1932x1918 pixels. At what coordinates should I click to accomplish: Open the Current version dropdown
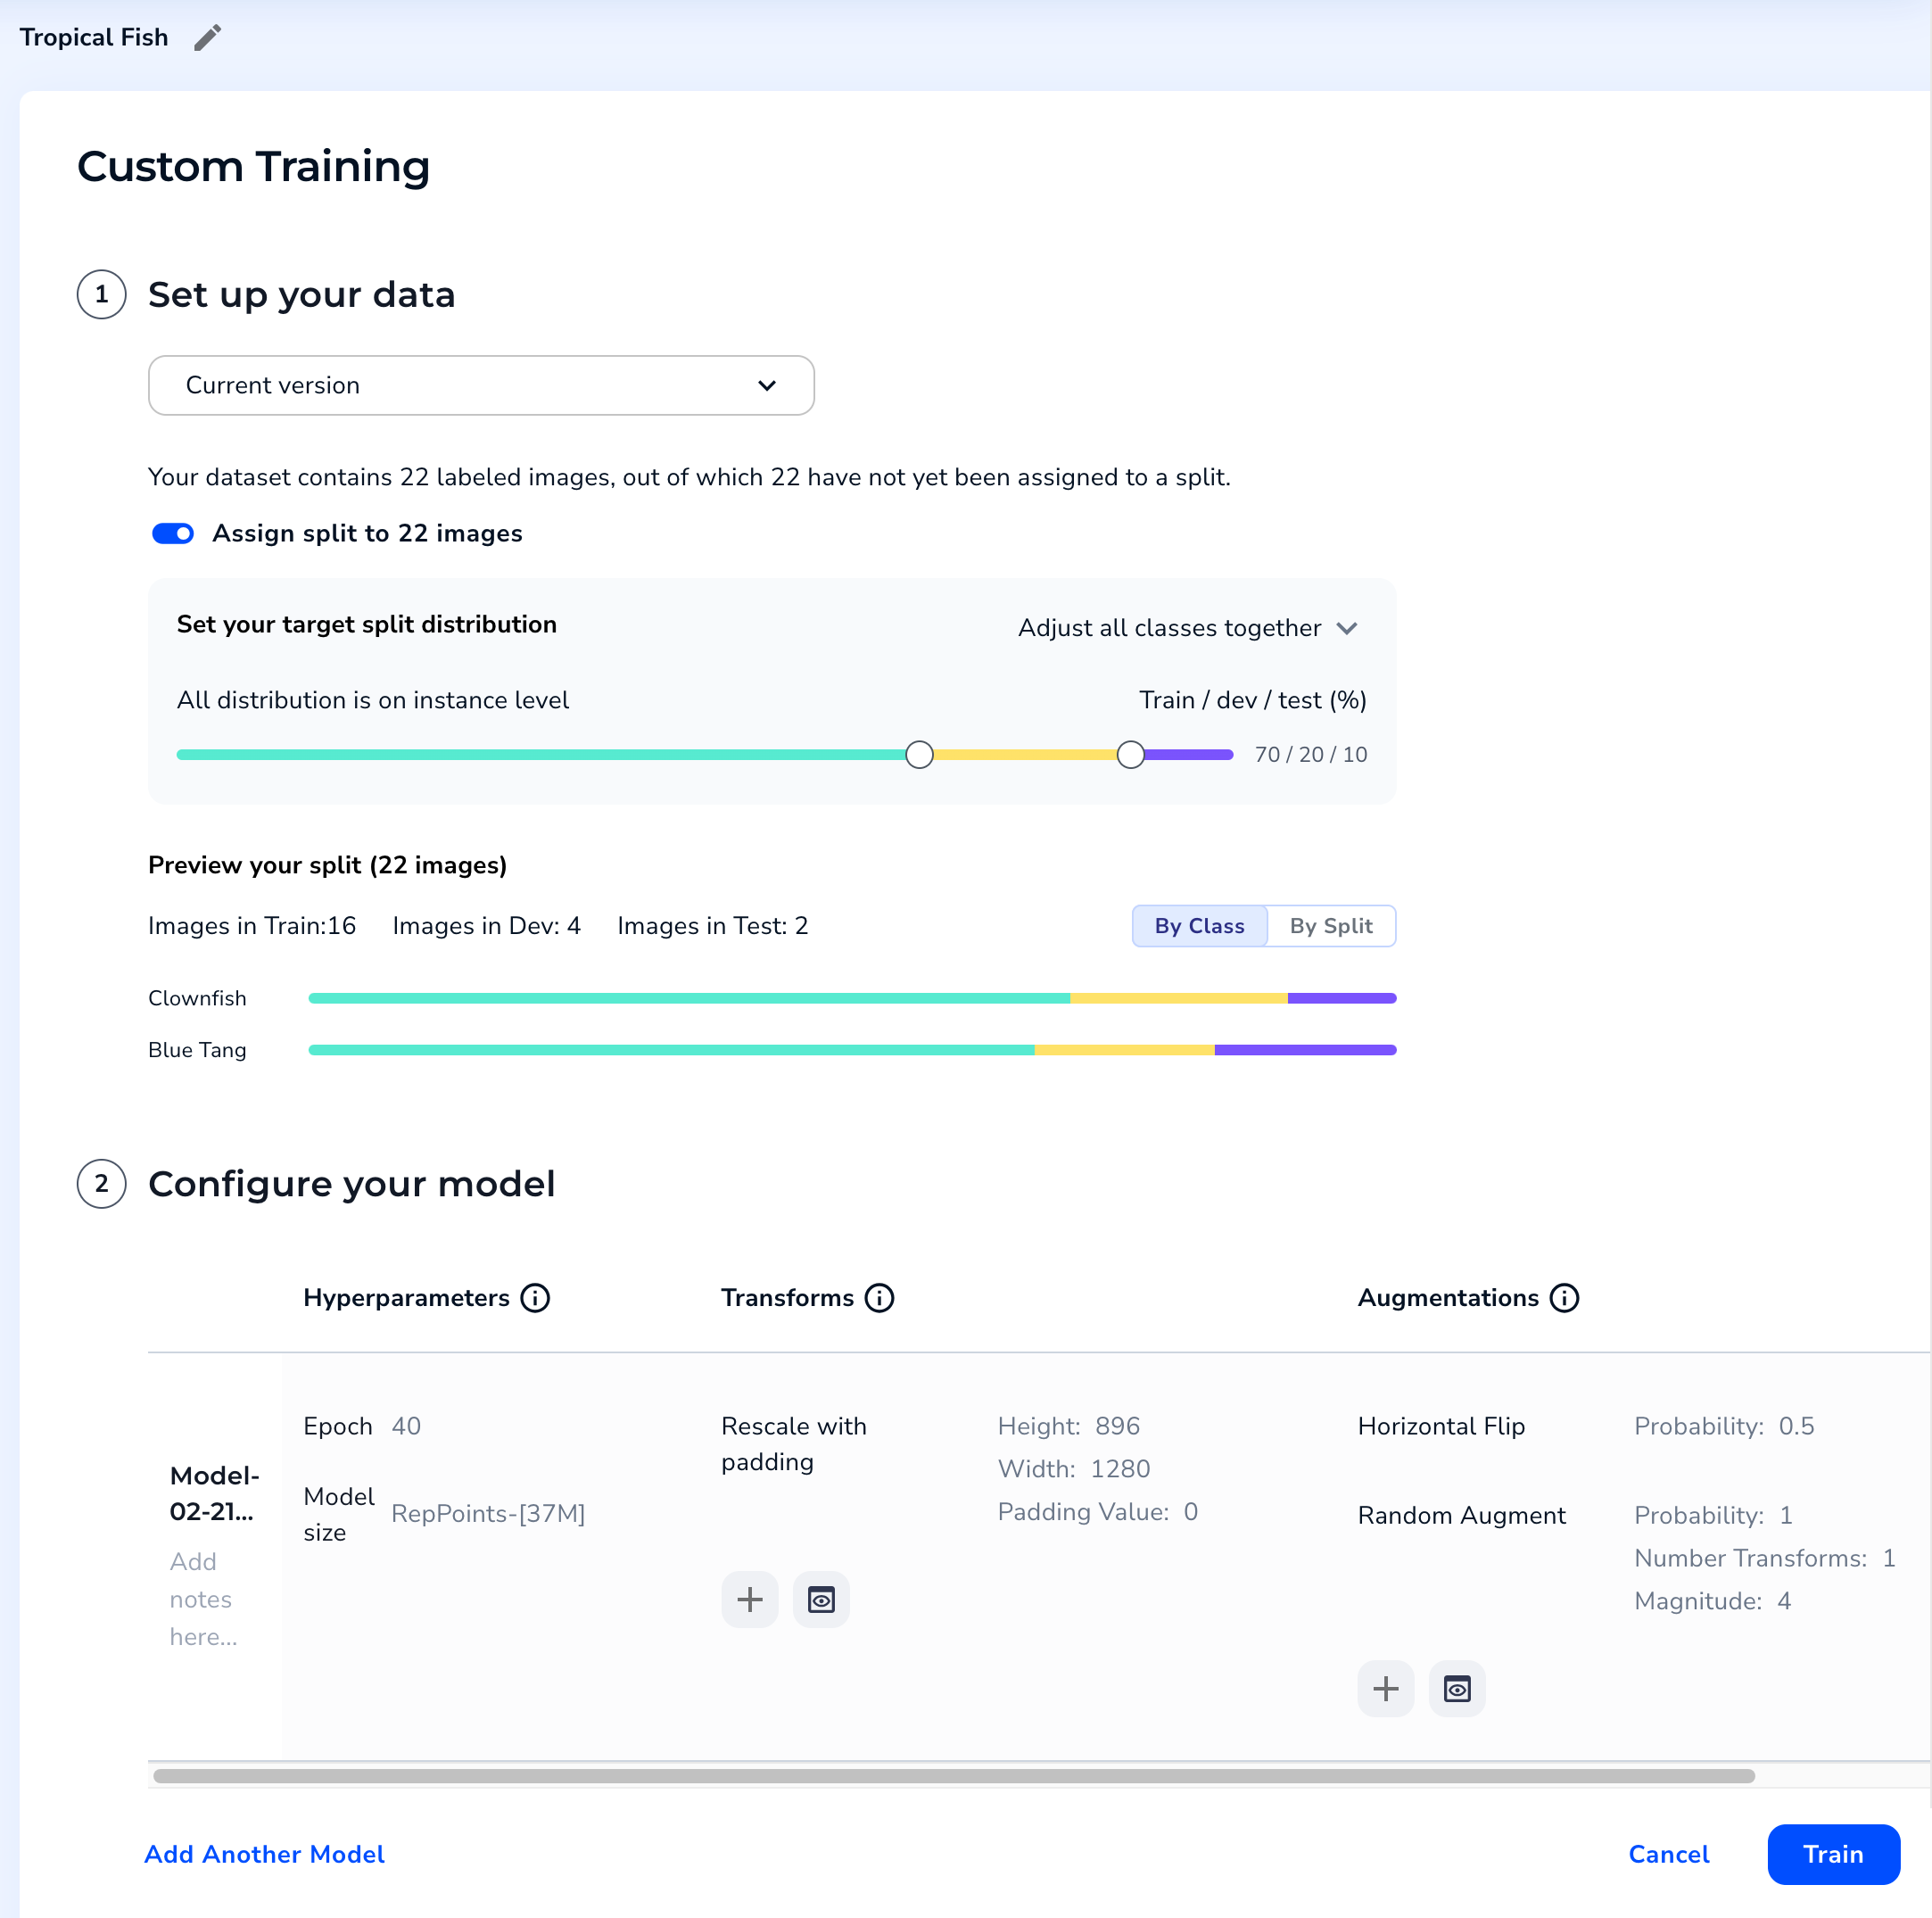click(x=480, y=385)
